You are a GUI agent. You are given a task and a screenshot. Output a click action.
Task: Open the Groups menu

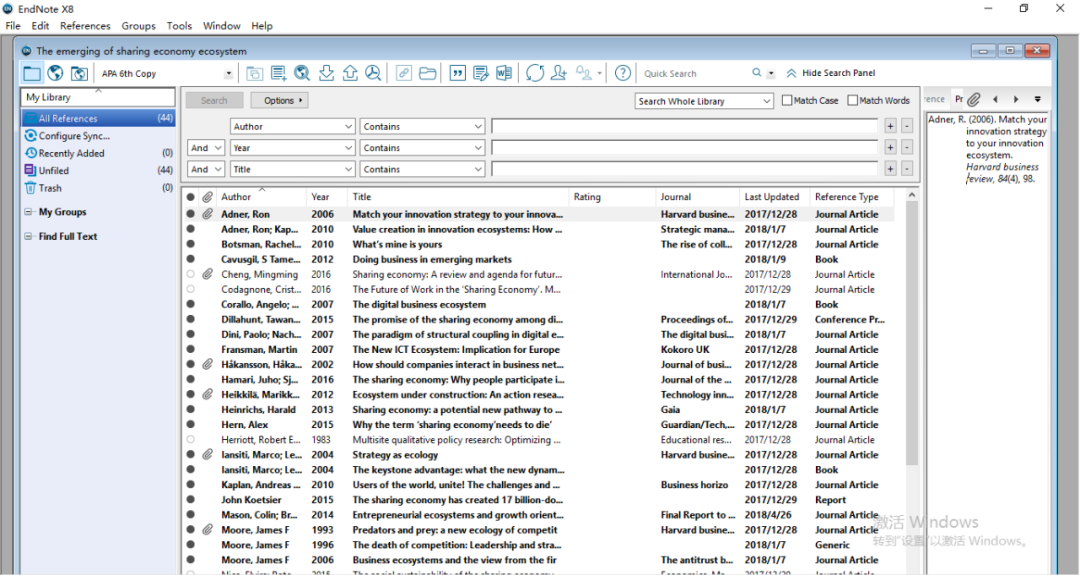tap(138, 25)
